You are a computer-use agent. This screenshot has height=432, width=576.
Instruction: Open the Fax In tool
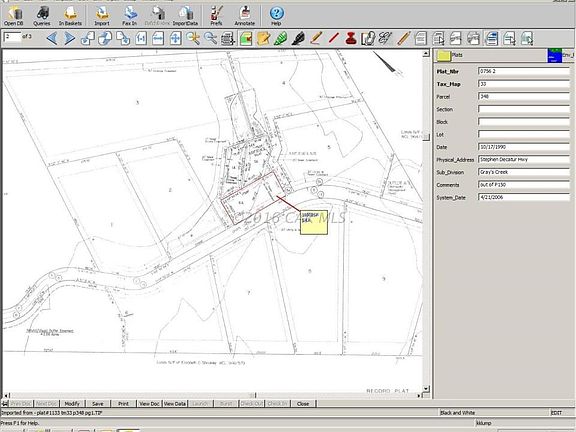[x=130, y=15]
